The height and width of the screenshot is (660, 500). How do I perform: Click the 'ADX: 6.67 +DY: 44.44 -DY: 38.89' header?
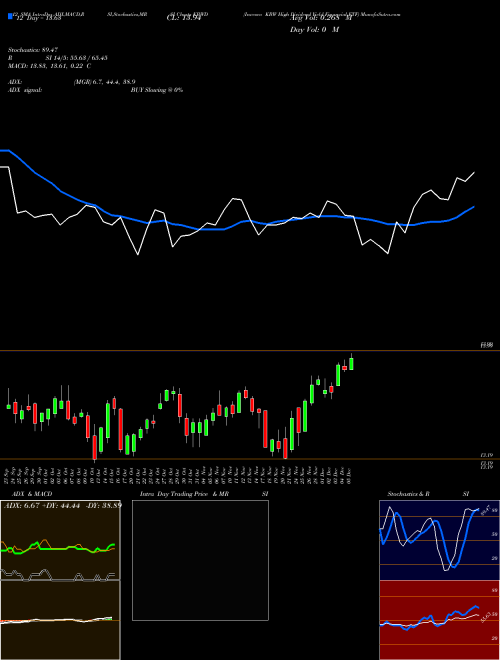click(63, 505)
